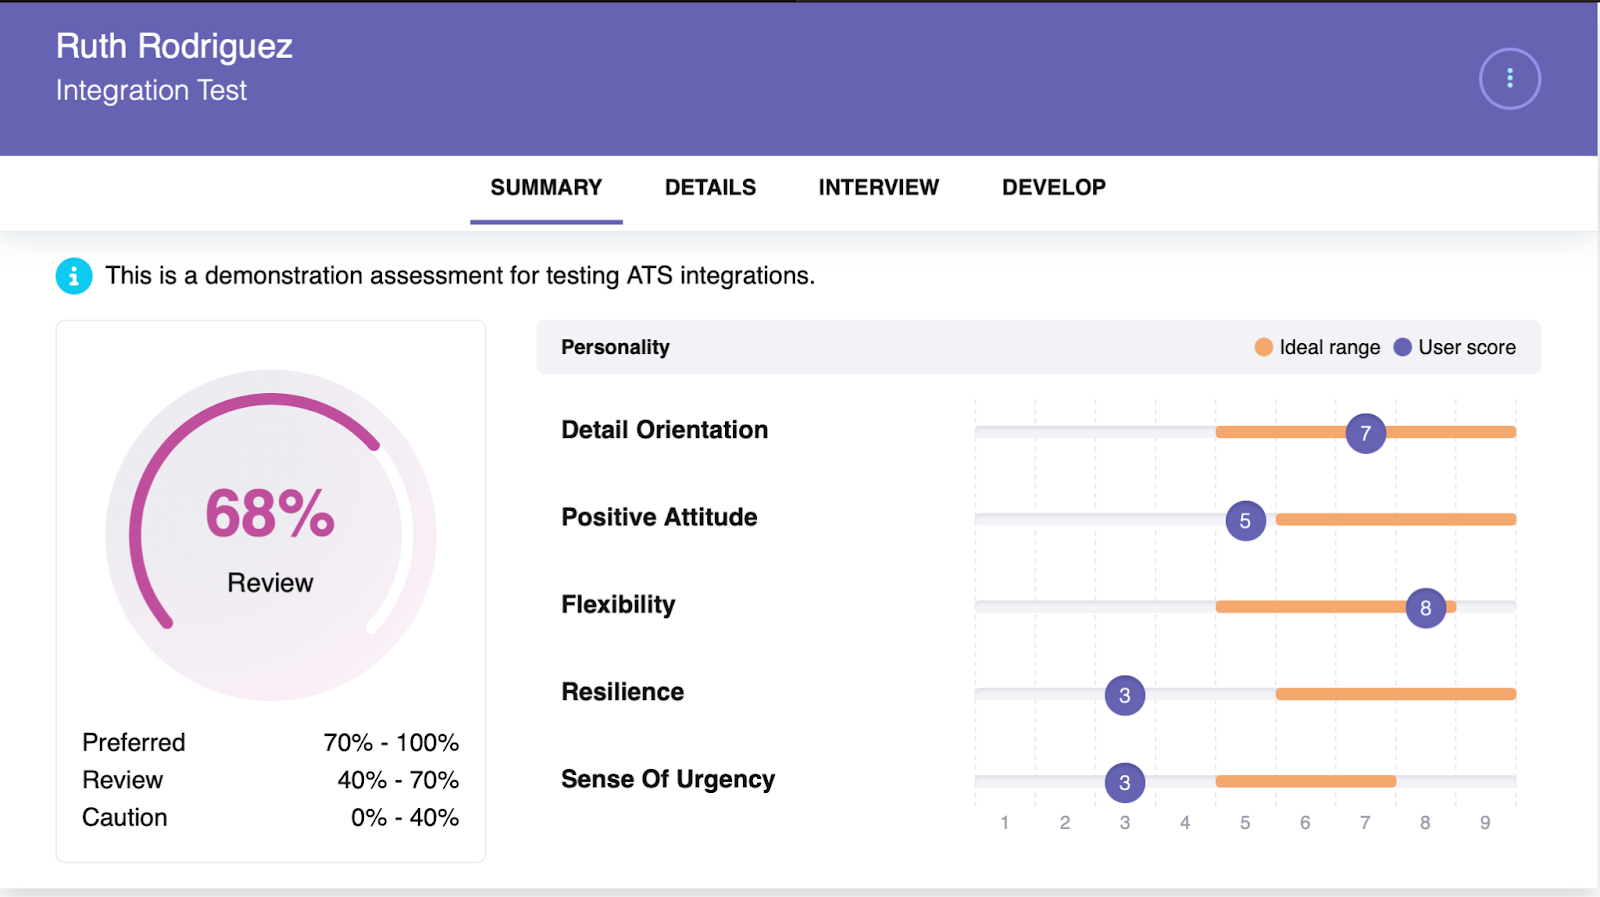Click the blue info icon

click(x=74, y=276)
